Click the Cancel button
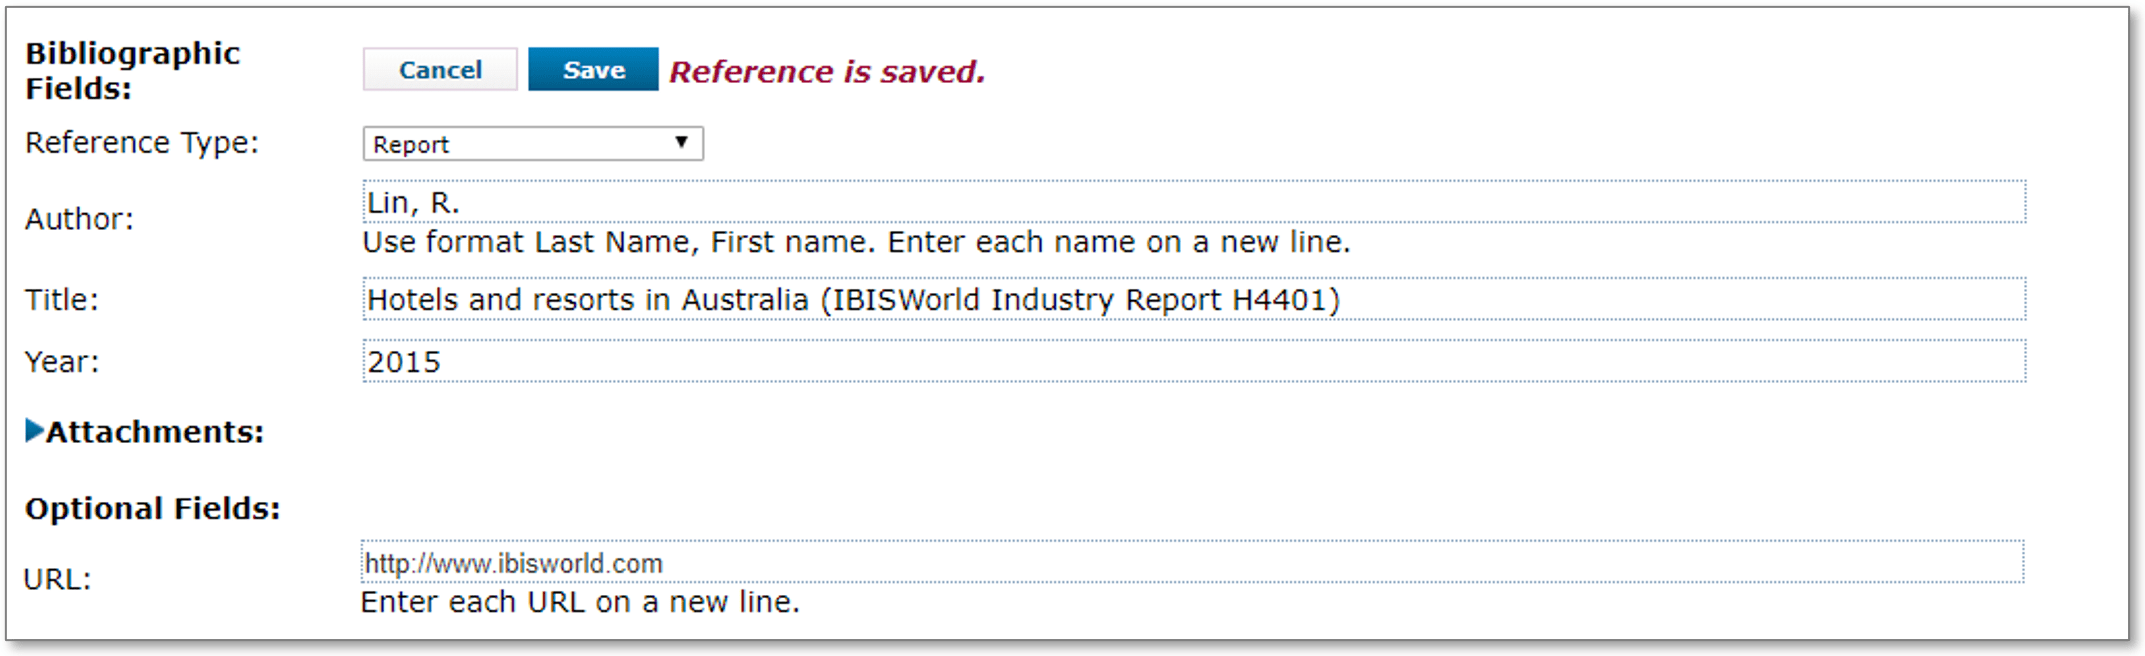 pos(439,69)
